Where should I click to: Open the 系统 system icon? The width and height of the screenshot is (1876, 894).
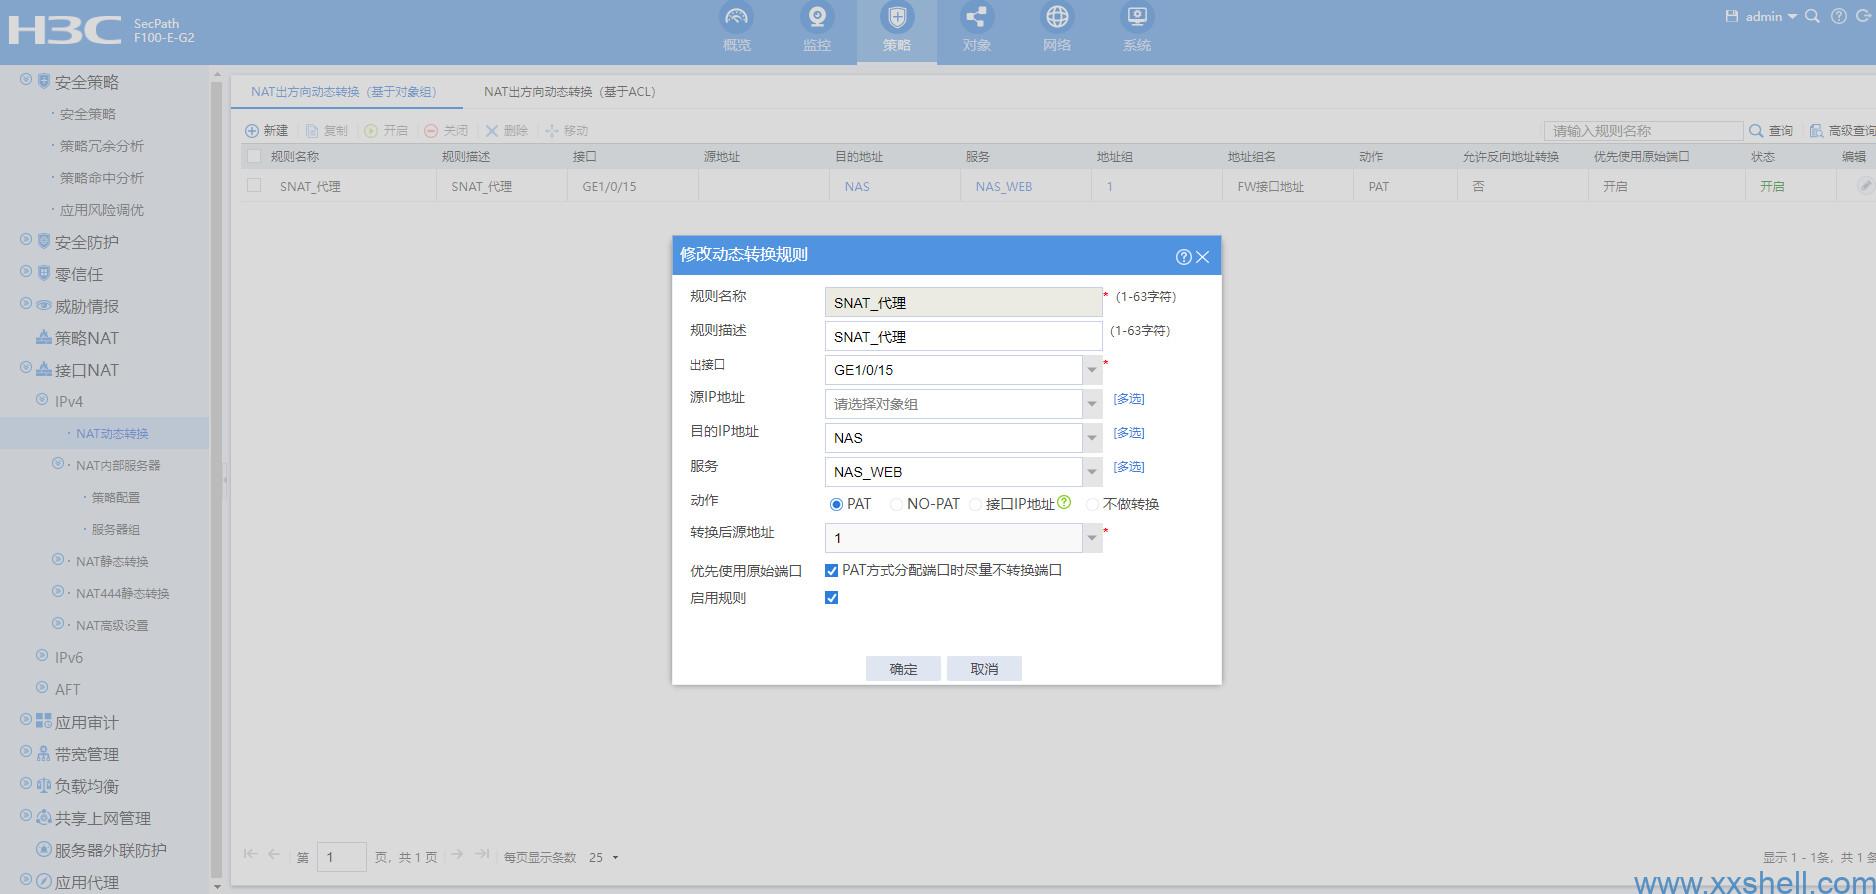[1137, 17]
